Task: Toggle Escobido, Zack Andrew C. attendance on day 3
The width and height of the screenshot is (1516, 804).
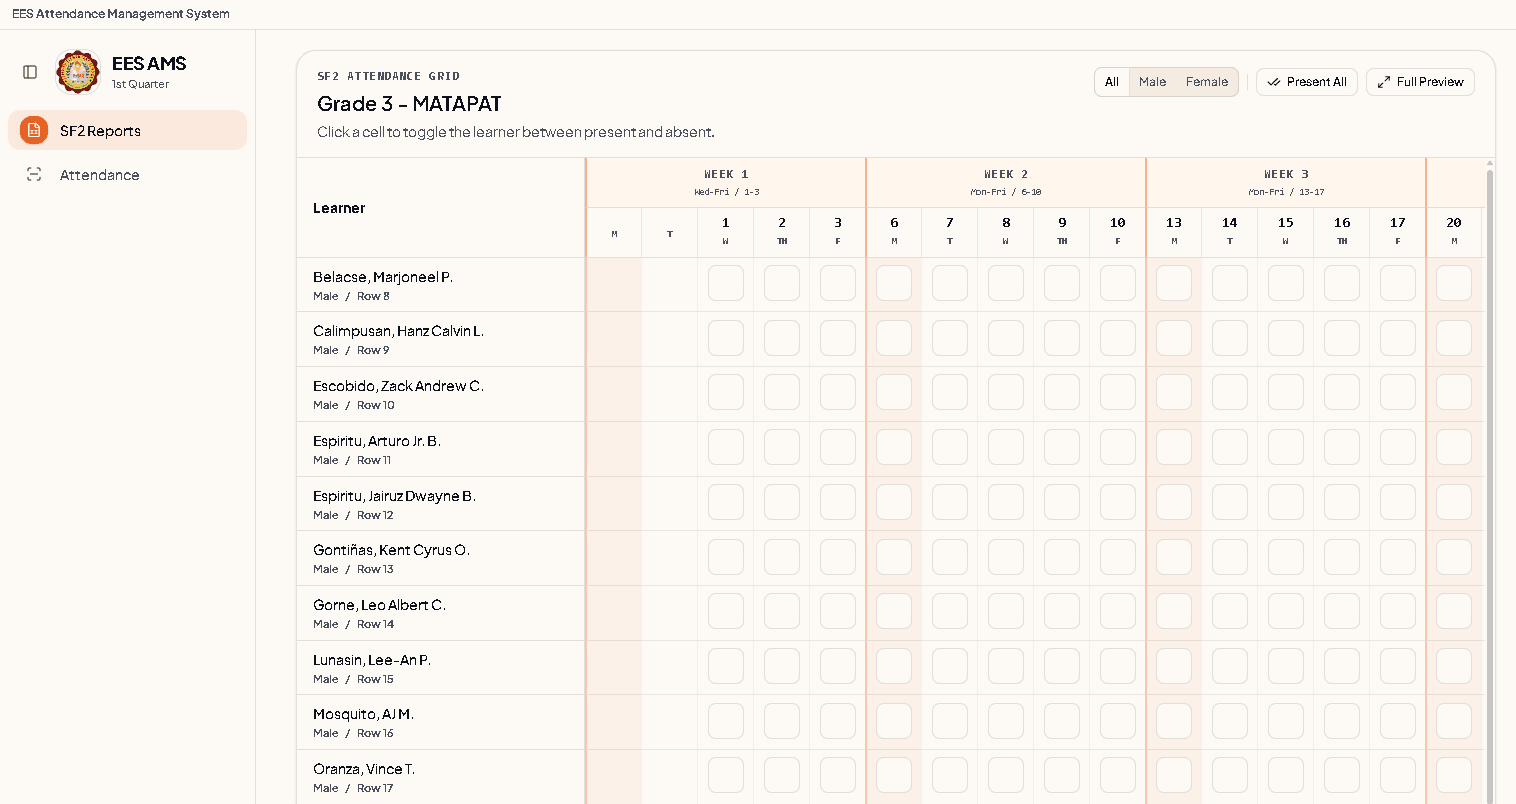Action: tap(838, 393)
